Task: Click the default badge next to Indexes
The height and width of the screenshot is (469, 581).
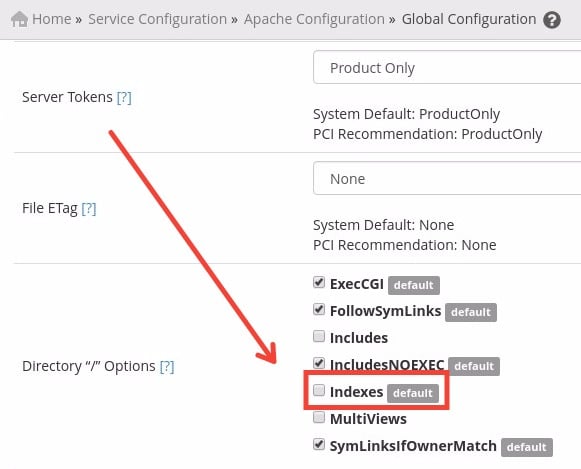Action: click(x=413, y=393)
